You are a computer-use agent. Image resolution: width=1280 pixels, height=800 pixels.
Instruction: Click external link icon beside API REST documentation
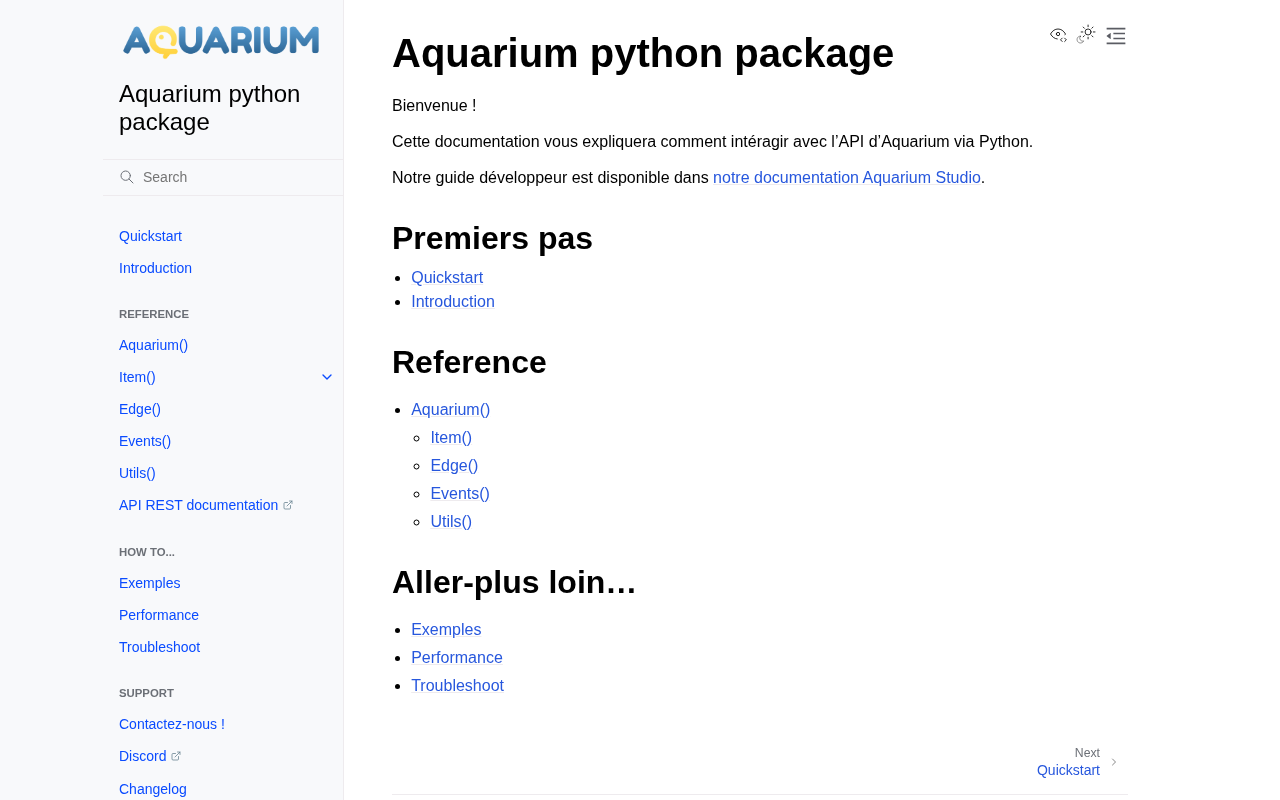288,505
